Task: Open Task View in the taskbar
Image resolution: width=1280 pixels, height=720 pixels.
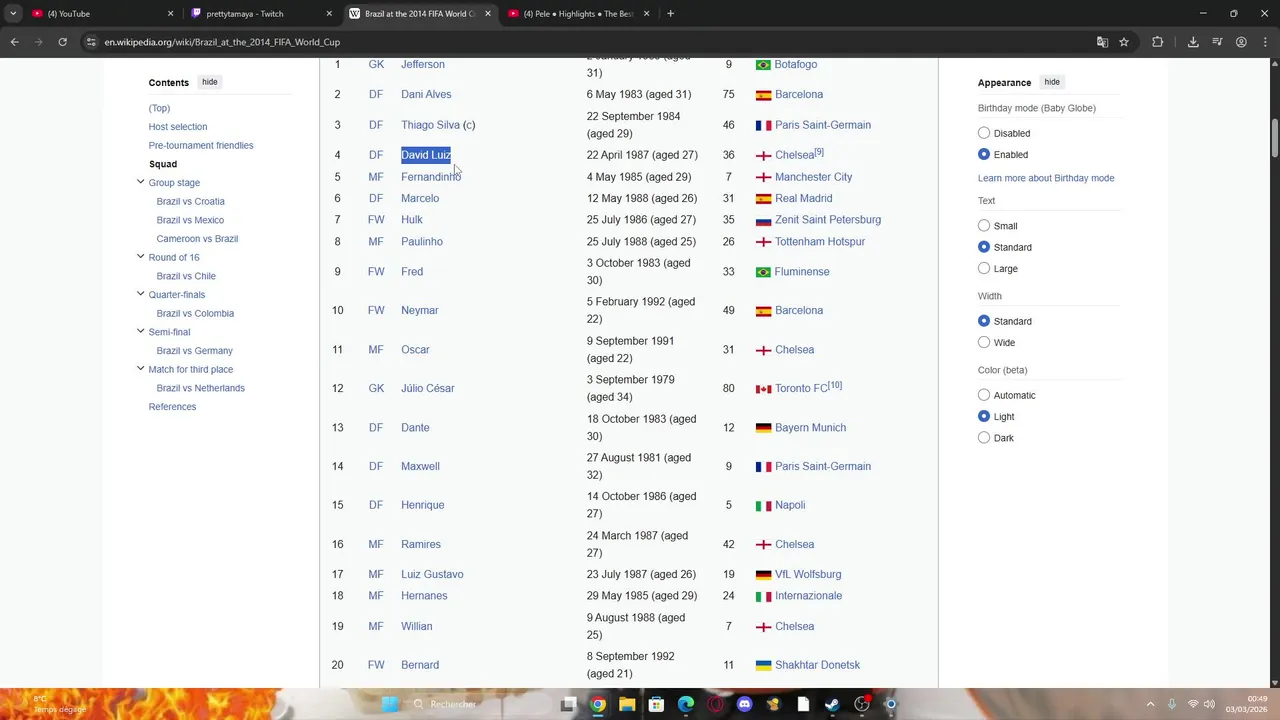Action: click(x=568, y=704)
